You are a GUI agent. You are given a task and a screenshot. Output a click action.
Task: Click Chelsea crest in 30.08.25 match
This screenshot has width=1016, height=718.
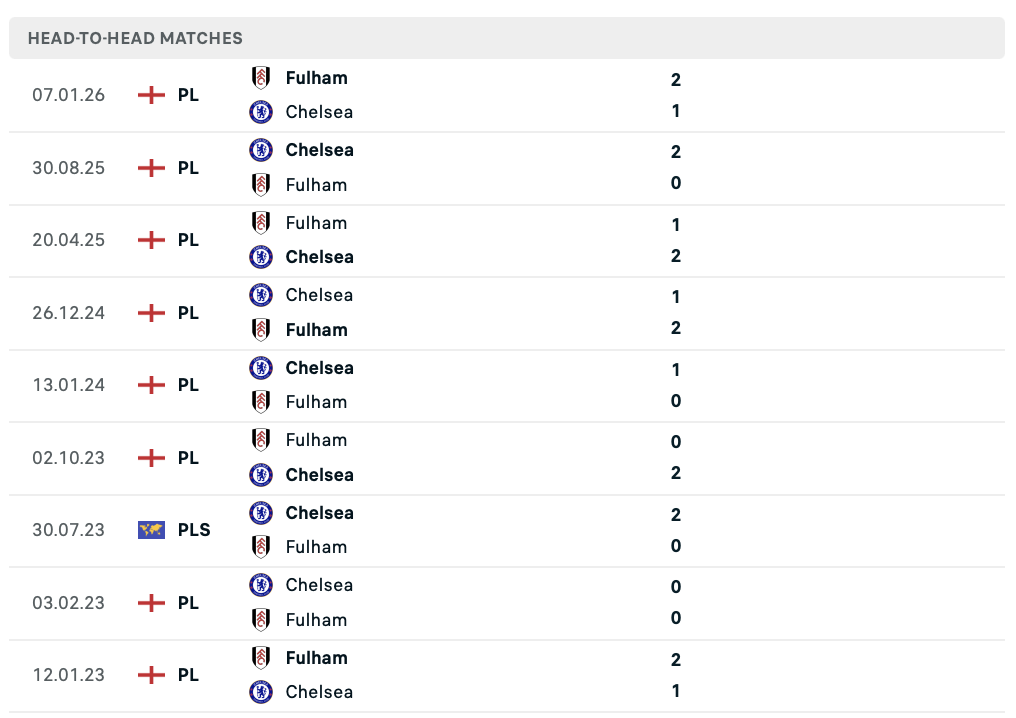(260, 150)
